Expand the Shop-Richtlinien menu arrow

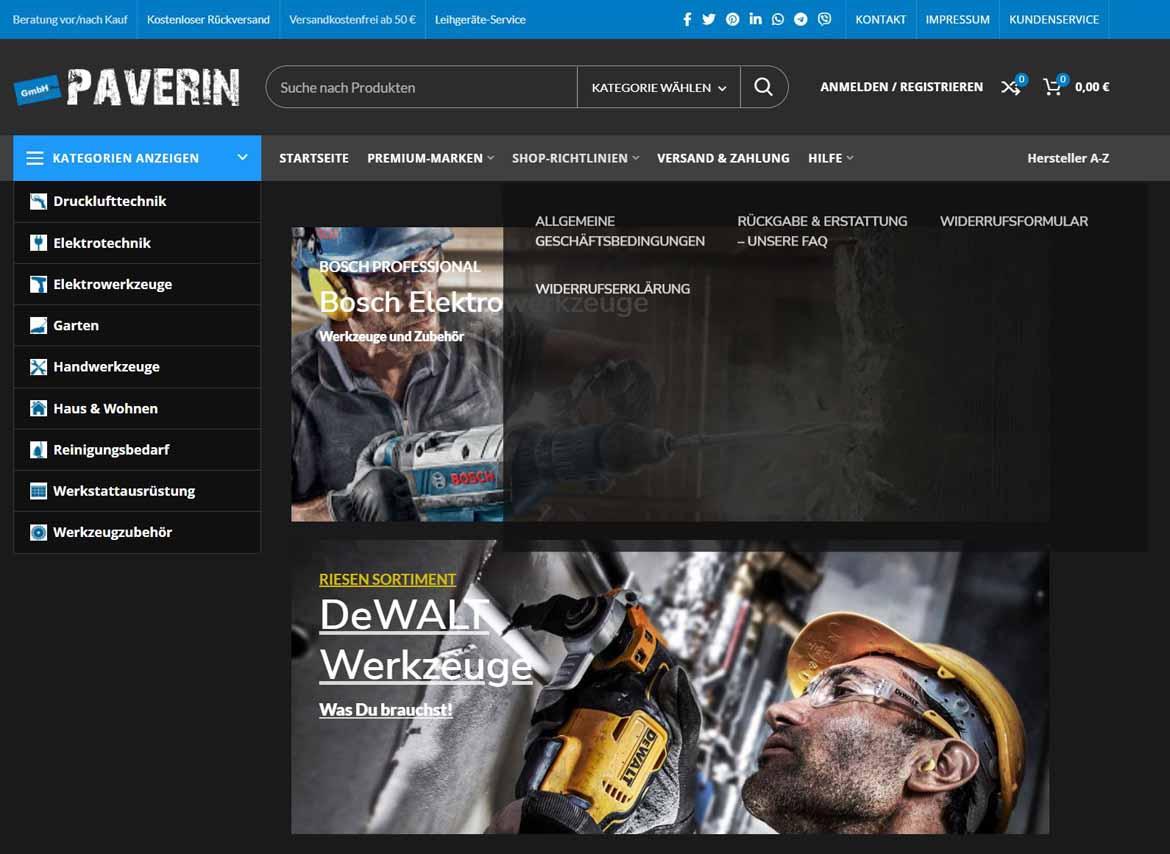[x=636, y=158]
